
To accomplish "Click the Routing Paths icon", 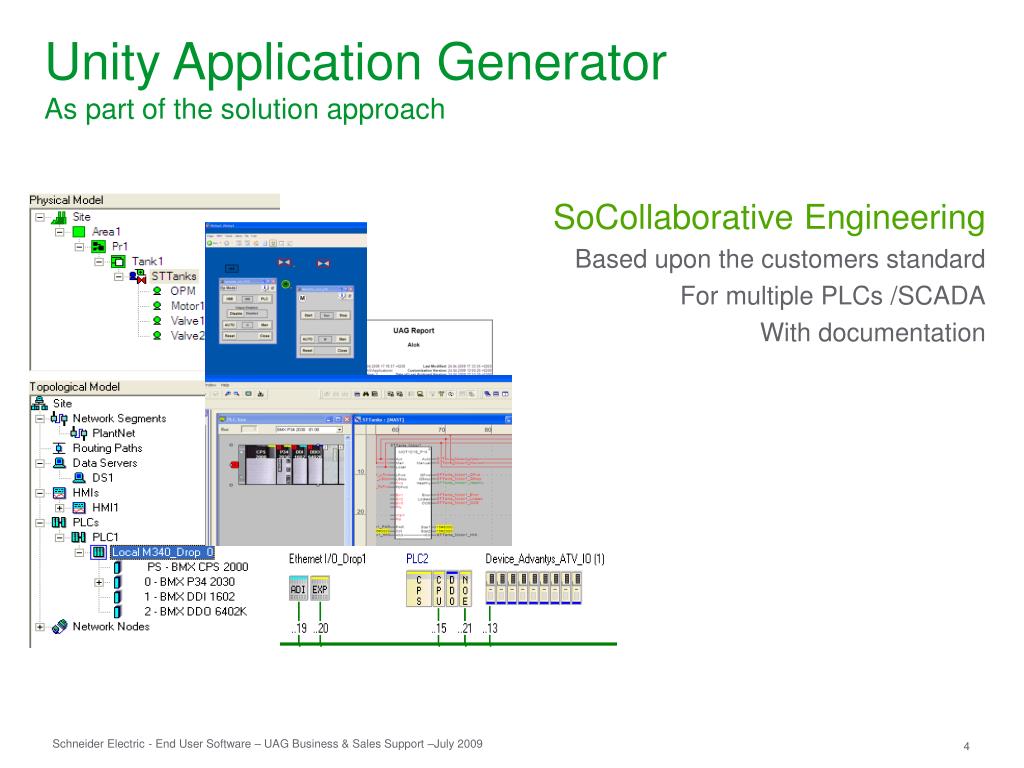I will (x=59, y=448).
